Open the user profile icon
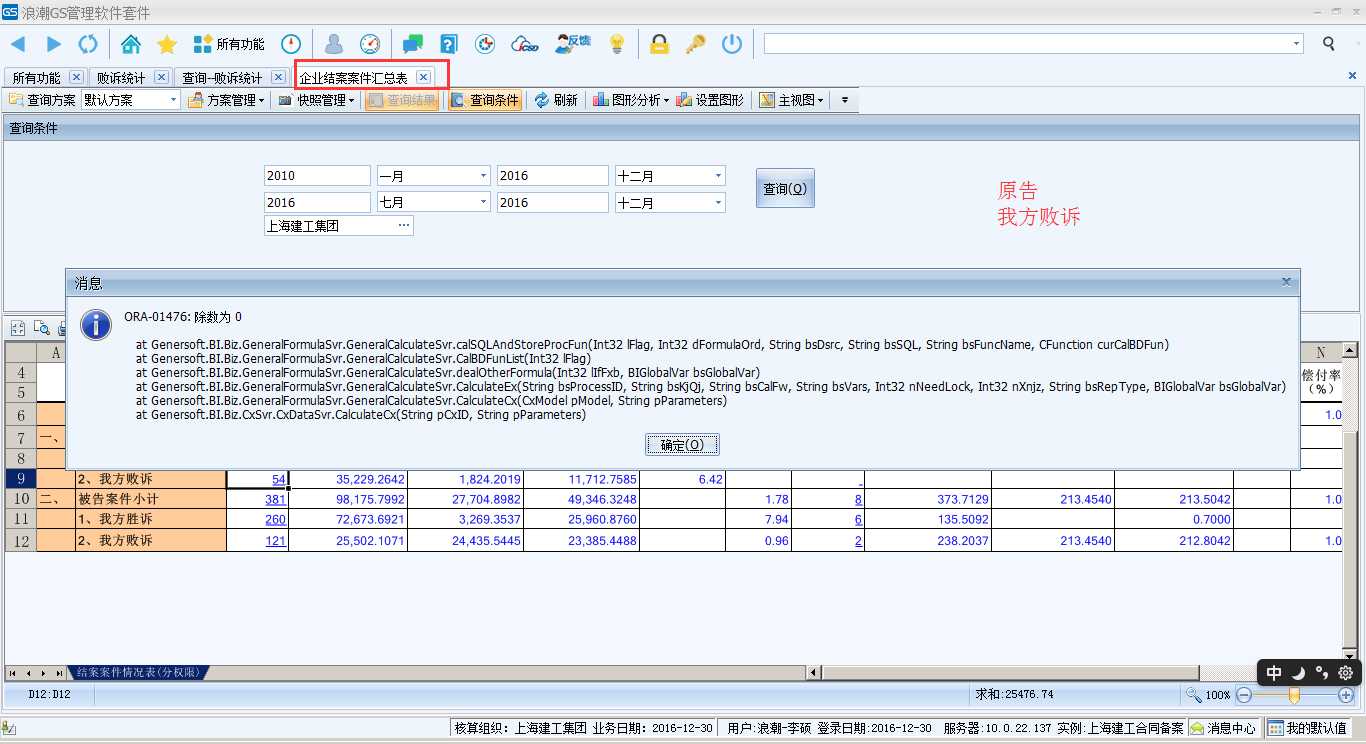 (x=334, y=44)
